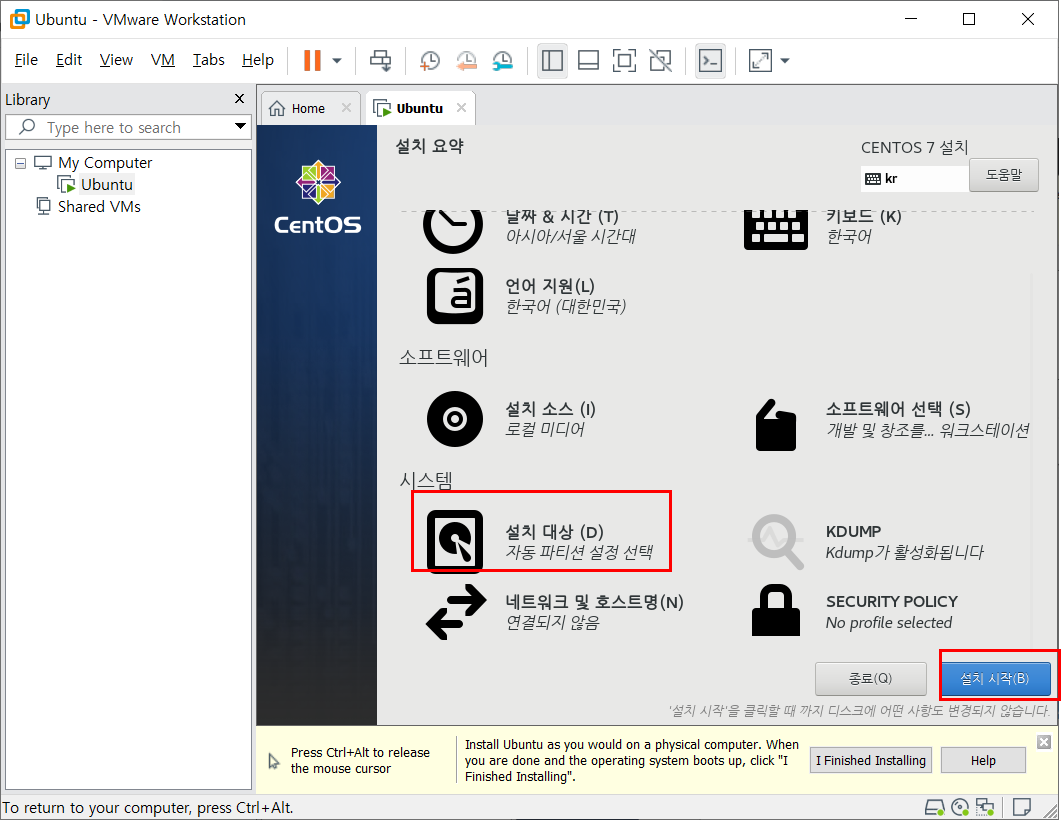
Task: Send Ctrl+Alt+Del to the VM
Action: (380, 60)
